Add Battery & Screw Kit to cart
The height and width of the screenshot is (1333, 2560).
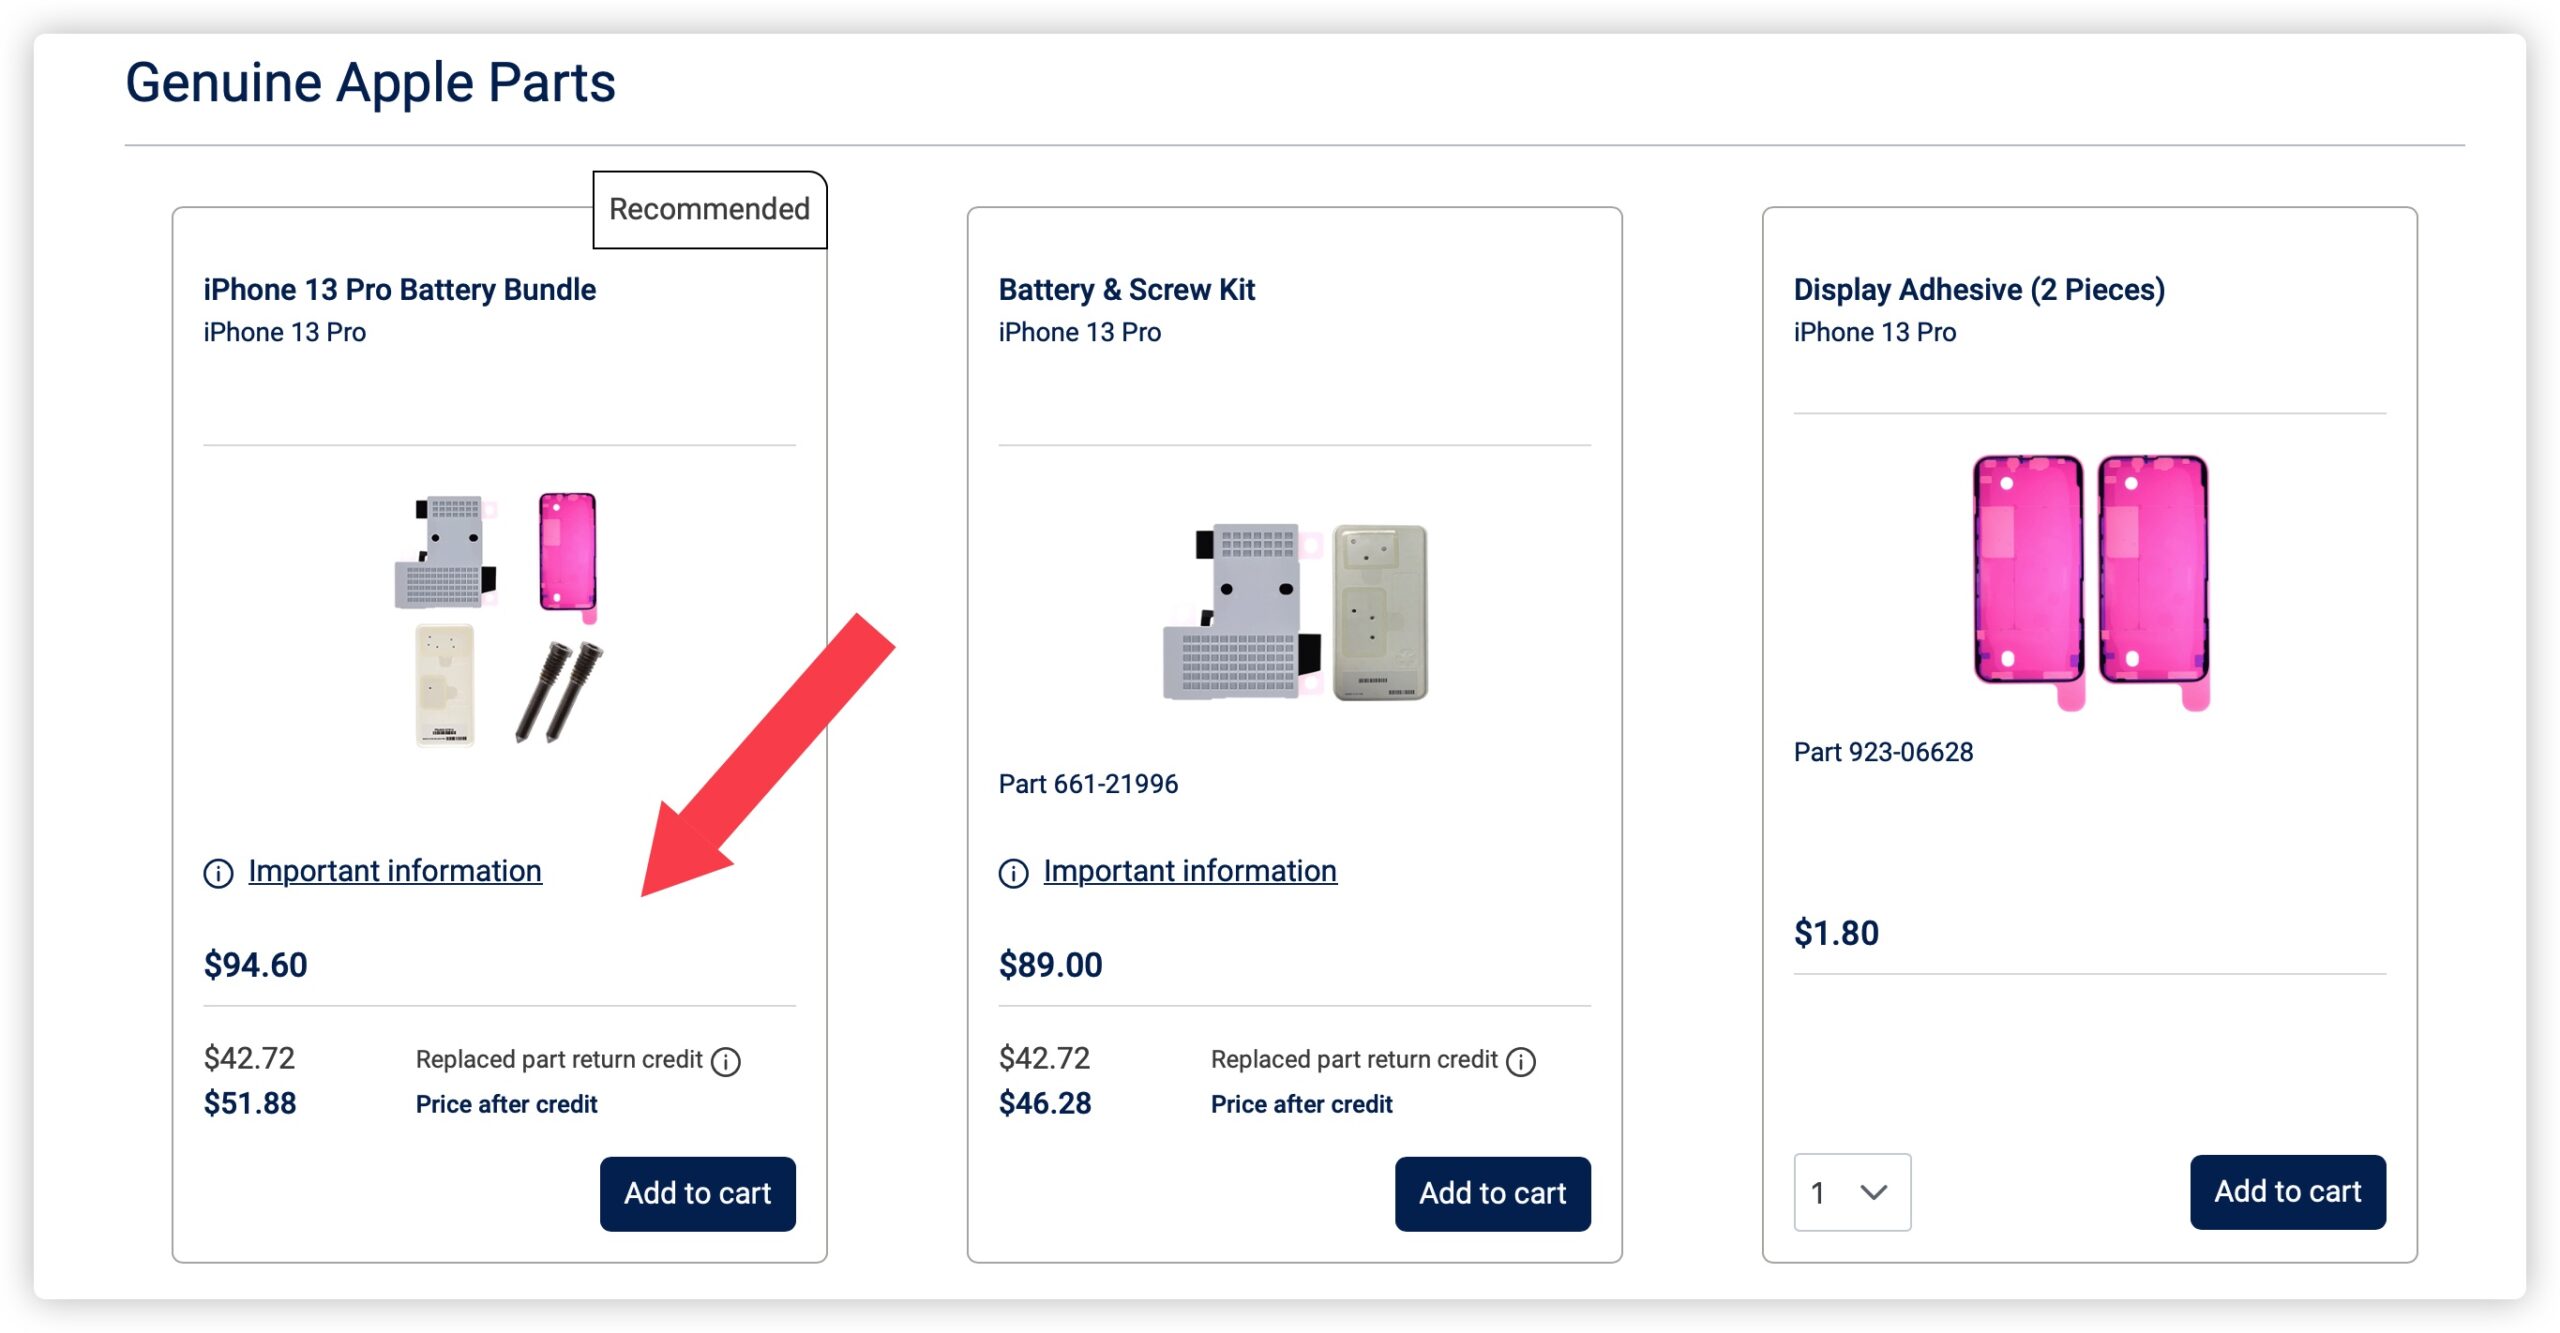pos(1492,1193)
